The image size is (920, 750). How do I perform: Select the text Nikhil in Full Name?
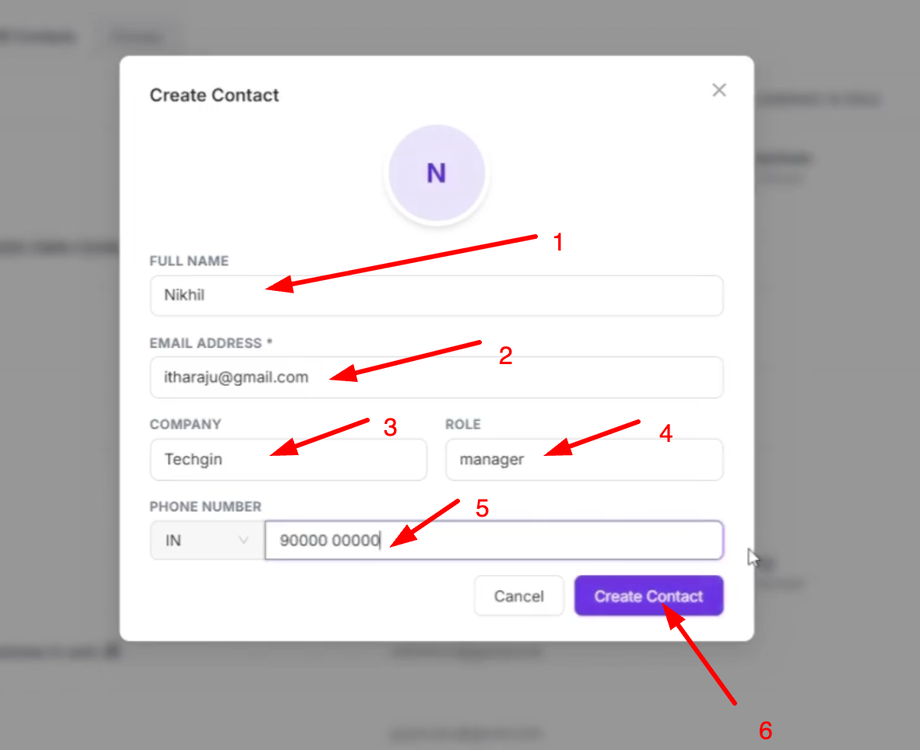click(182, 295)
